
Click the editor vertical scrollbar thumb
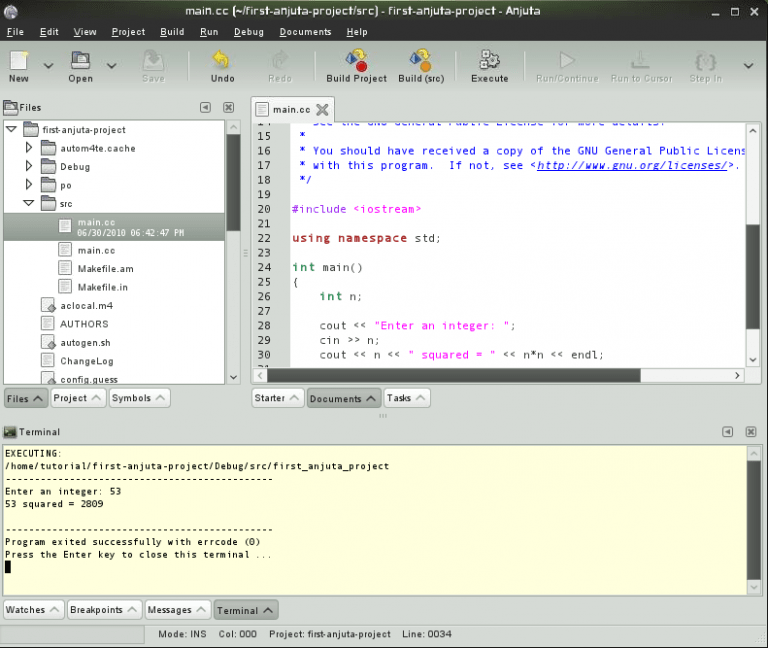(752, 277)
